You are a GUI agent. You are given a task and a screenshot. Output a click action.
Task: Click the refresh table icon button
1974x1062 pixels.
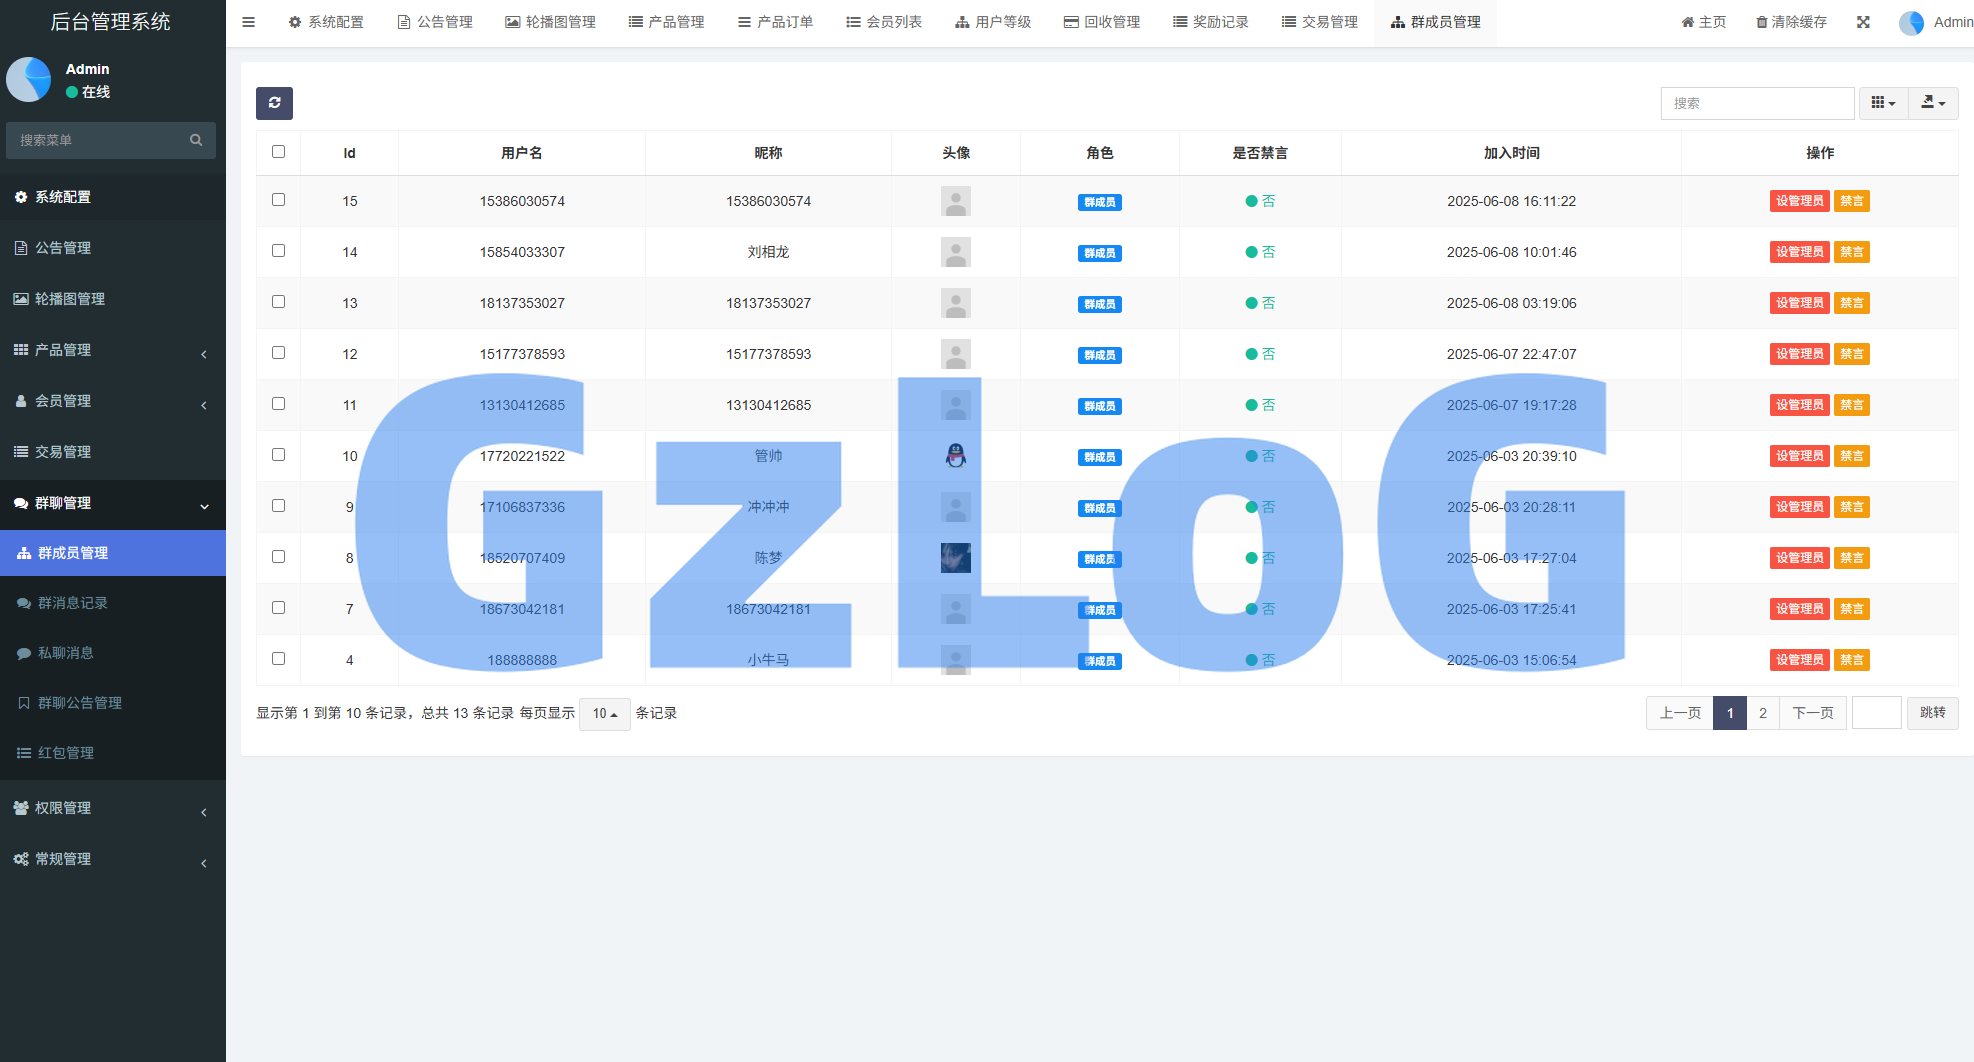click(x=274, y=103)
